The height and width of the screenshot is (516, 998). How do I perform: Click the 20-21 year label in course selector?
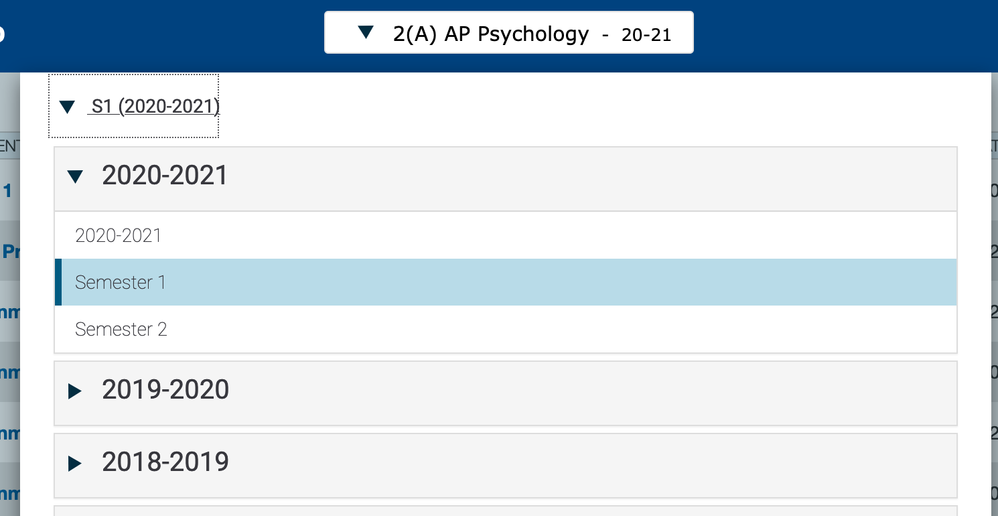point(645,35)
